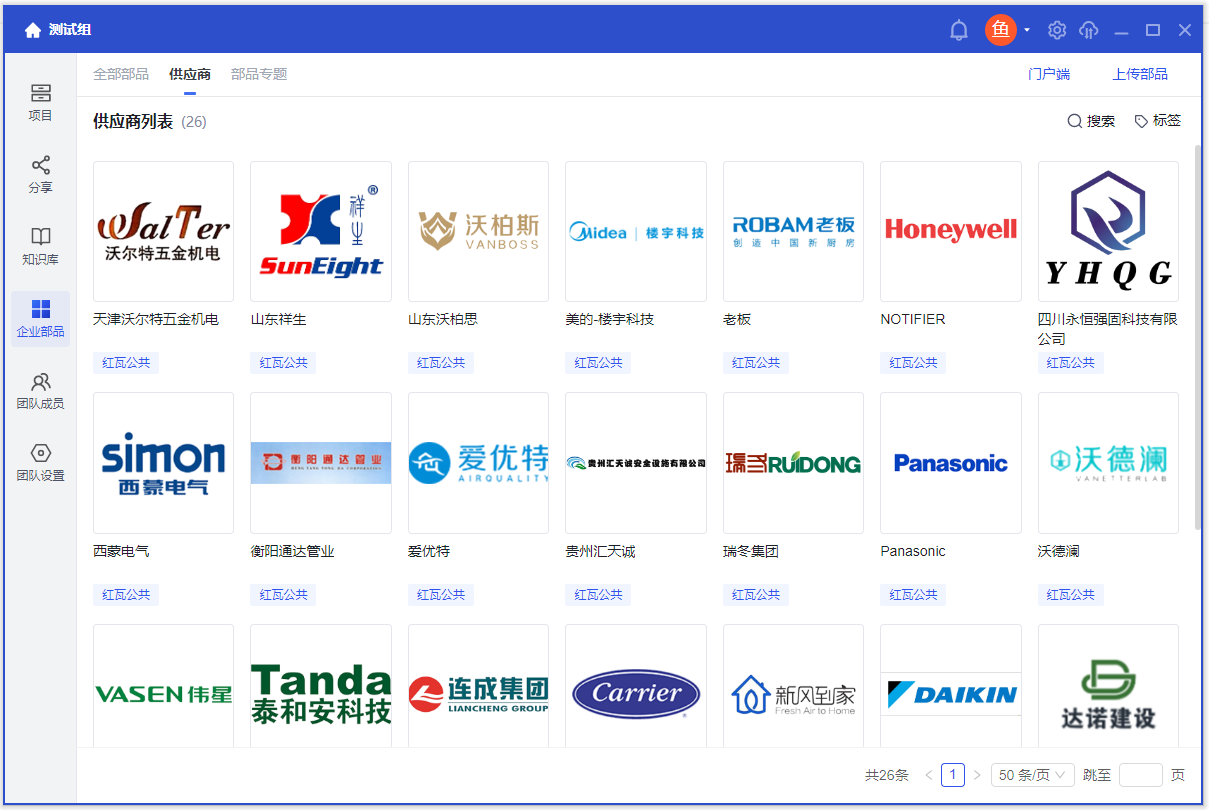This screenshot has width=1209, height=810.
Task: Click the supplier name 美的-楼宇科技
Action: (609, 319)
